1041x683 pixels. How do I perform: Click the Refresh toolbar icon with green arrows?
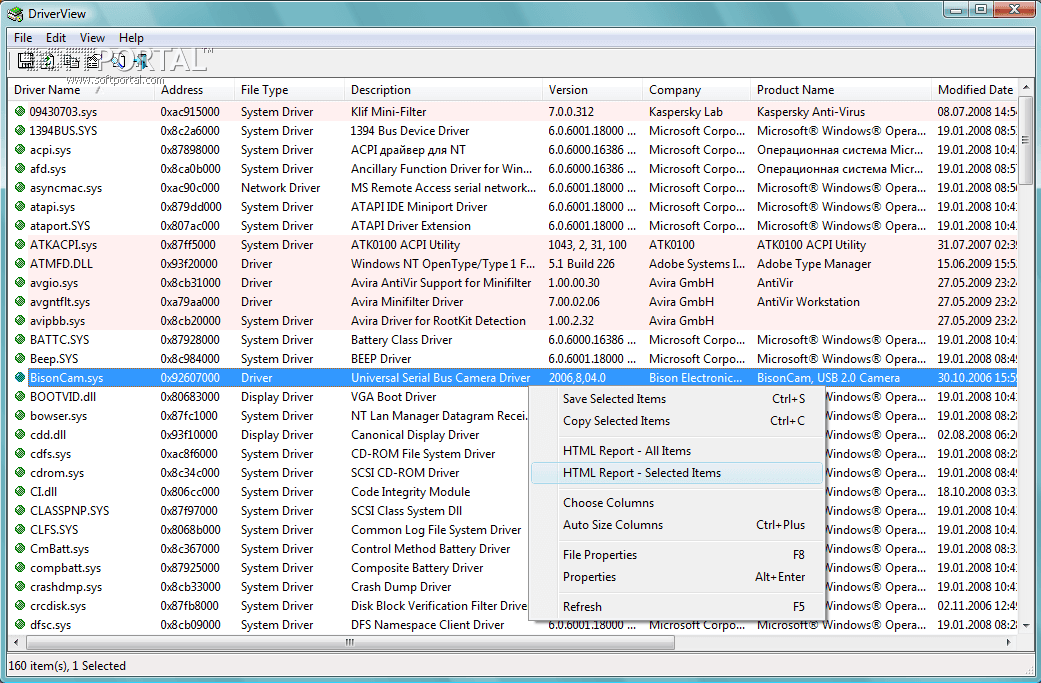point(48,62)
